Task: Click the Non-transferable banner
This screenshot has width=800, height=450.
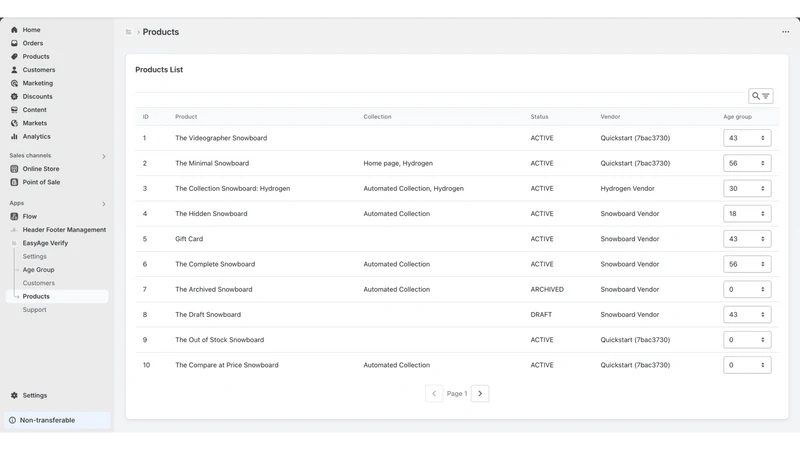Action: coord(57,420)
